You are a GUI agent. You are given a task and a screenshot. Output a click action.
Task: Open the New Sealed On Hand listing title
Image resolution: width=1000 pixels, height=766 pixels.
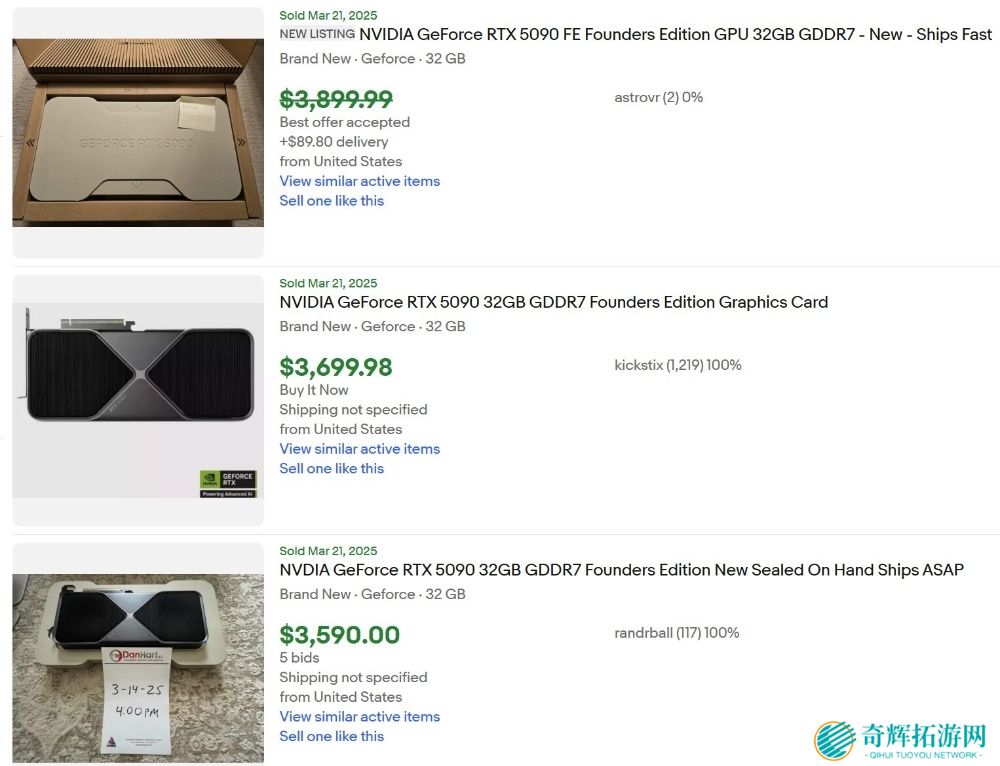coord(621,570)
